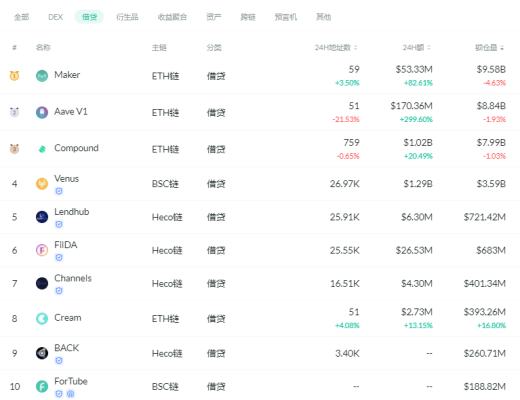
Task: Open the Venus project name link
Action: (x=67, y=179)
